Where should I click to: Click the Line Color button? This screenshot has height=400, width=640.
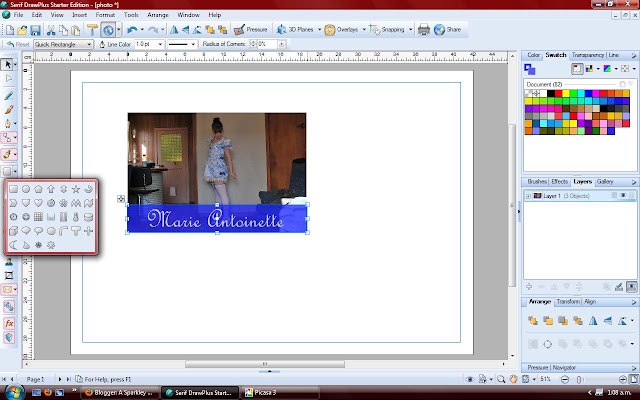115,44
